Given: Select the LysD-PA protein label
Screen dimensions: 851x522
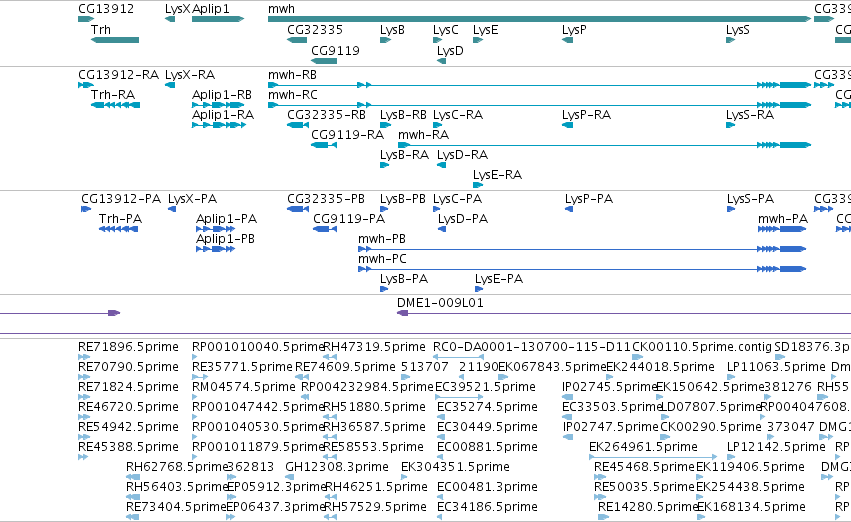Looking at the screenshot, I should [x=463, y=219].
